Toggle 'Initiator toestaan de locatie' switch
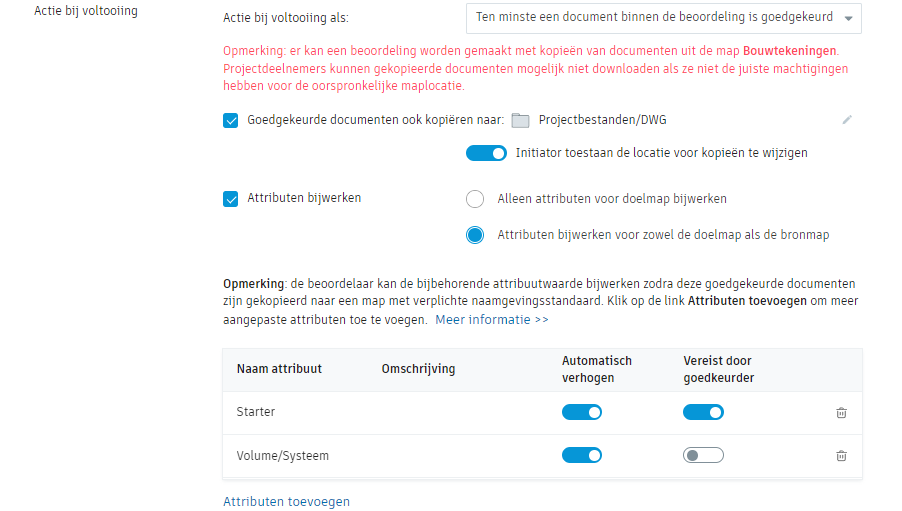This screenshot has height=511, width=902. point(486,153)
